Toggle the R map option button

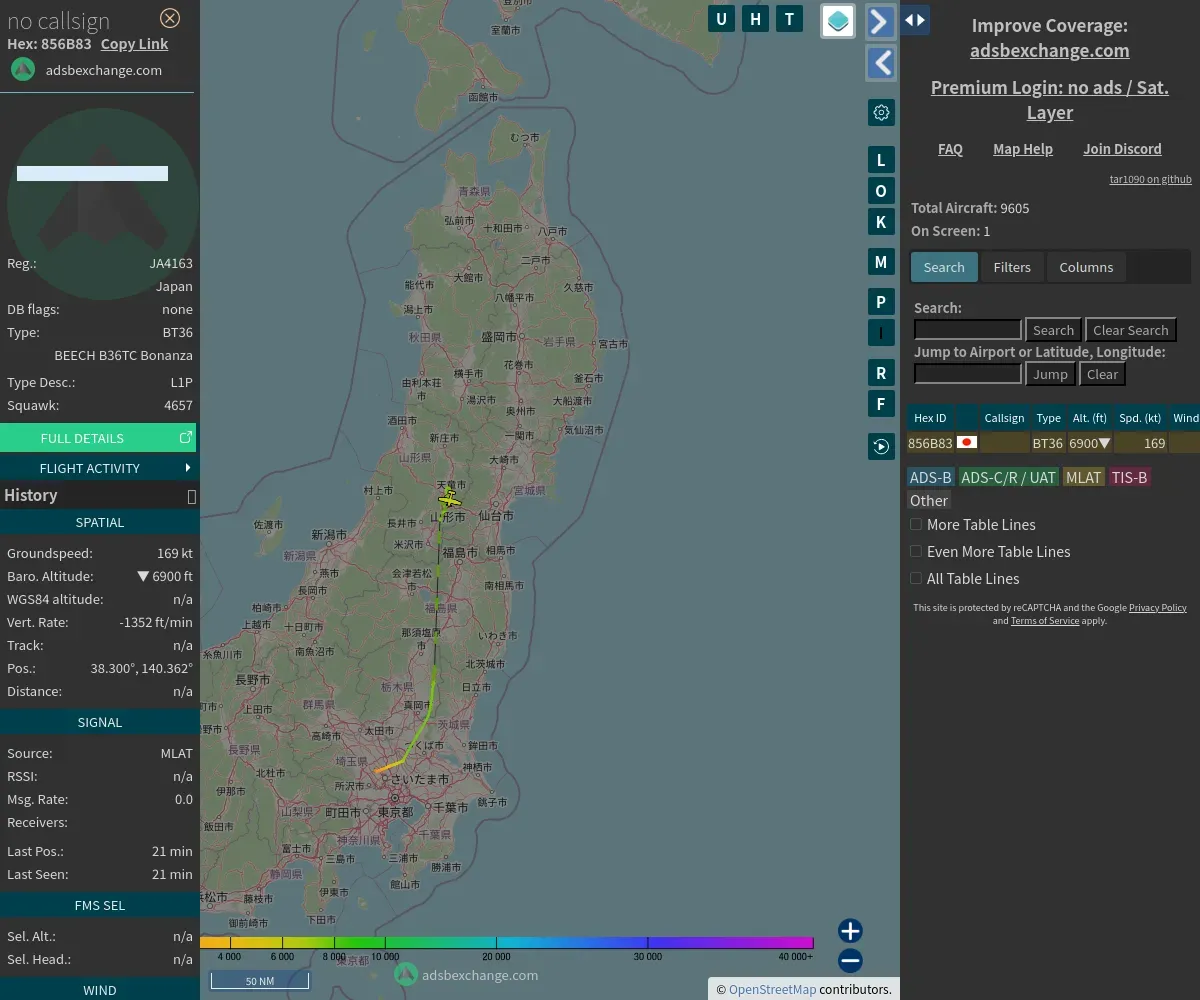click(x=881, y=373)
